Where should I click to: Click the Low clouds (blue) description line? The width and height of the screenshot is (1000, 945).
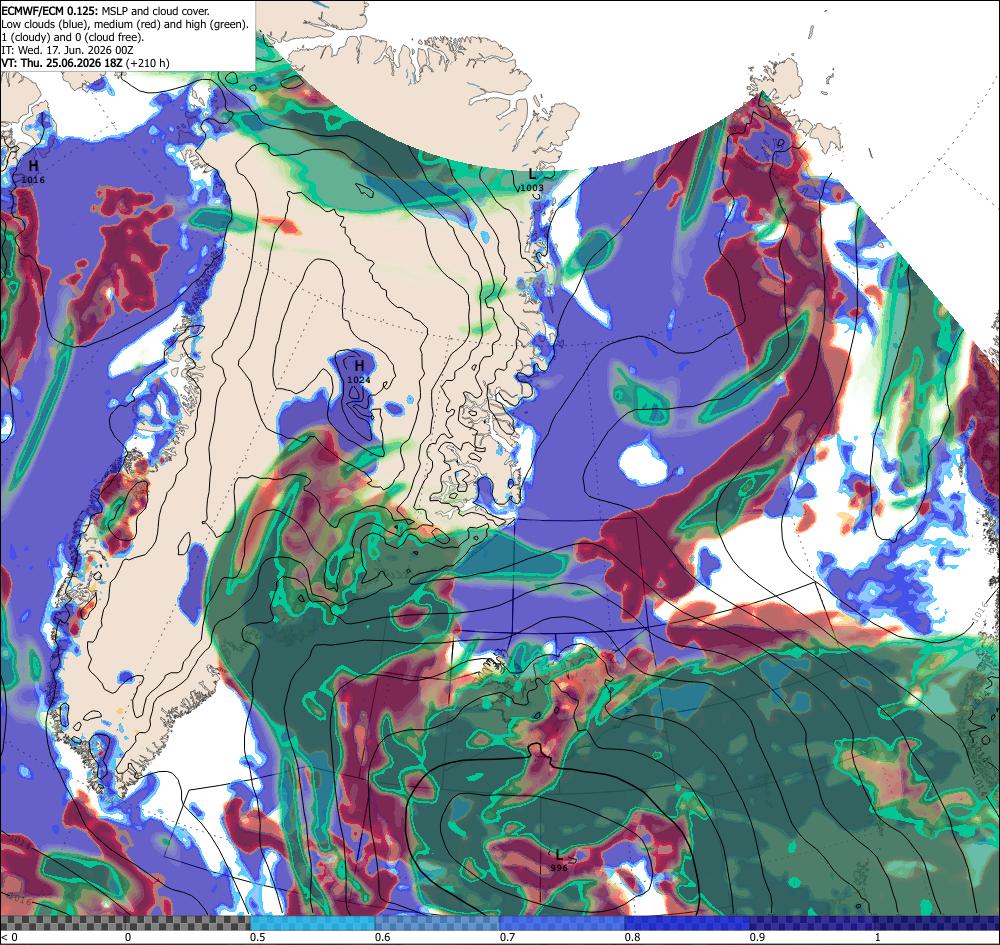(125, 24)
